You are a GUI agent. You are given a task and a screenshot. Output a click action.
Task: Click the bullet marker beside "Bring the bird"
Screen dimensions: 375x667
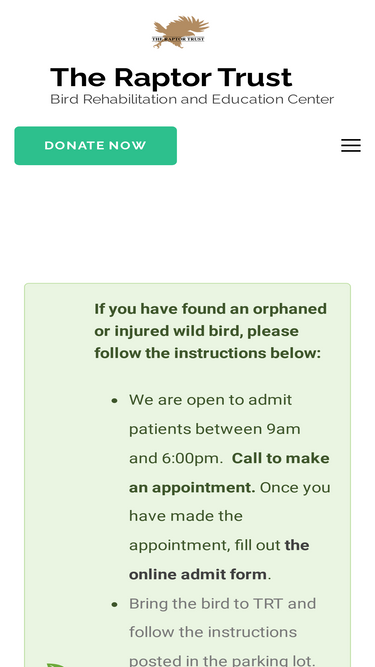coord(114,604)
